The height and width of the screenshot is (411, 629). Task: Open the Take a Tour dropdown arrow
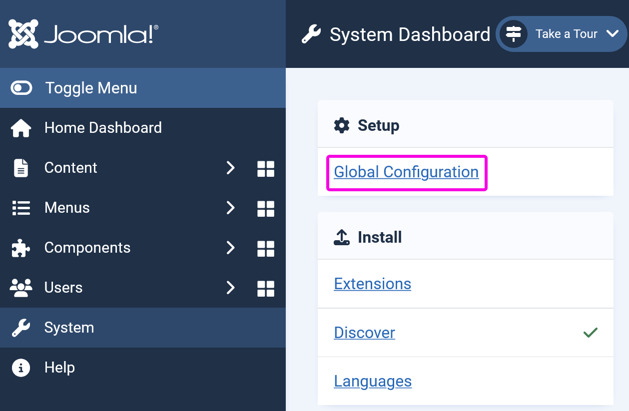tap(612, 34)
